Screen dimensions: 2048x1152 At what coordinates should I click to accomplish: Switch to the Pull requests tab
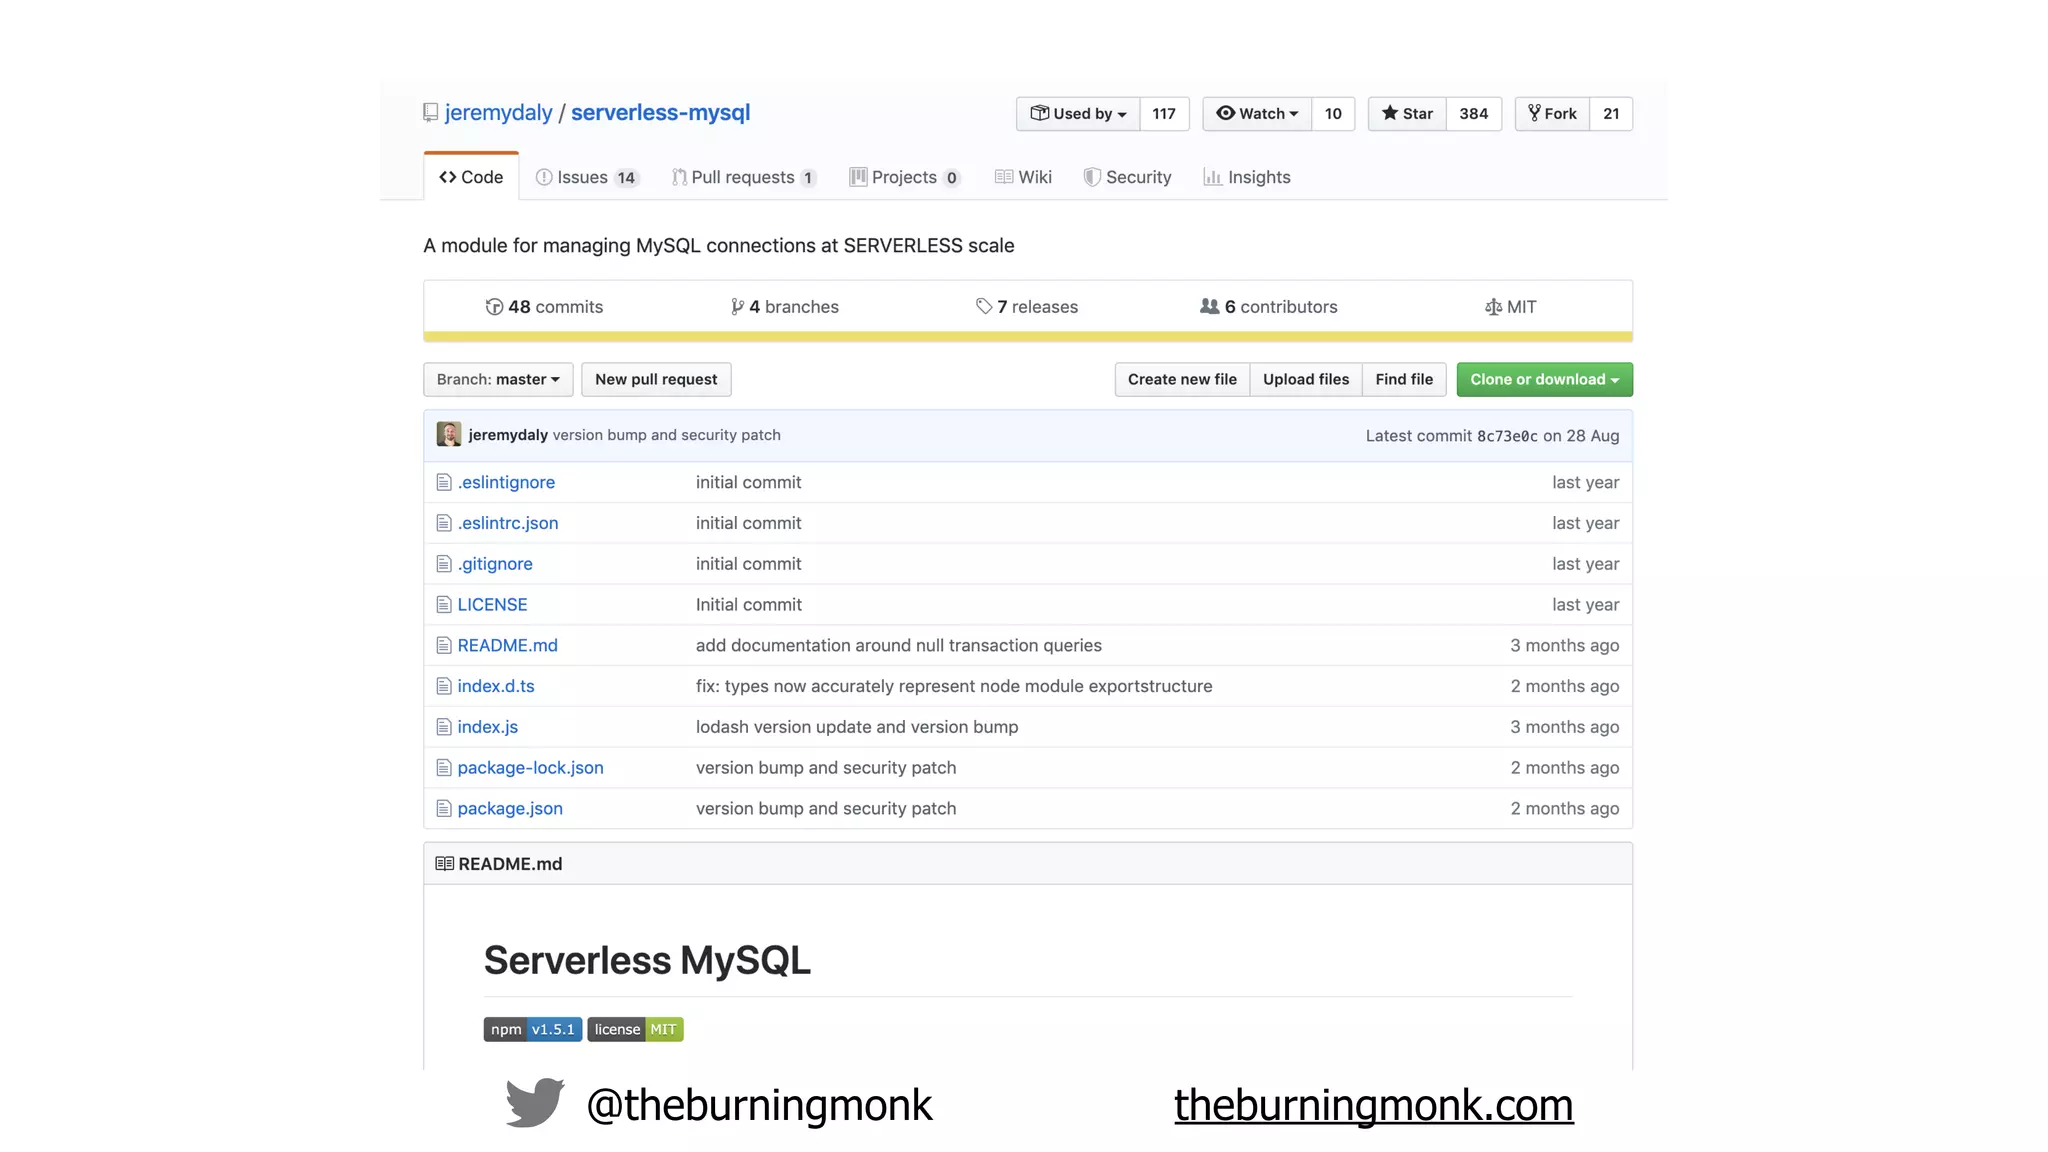[744, 177]
